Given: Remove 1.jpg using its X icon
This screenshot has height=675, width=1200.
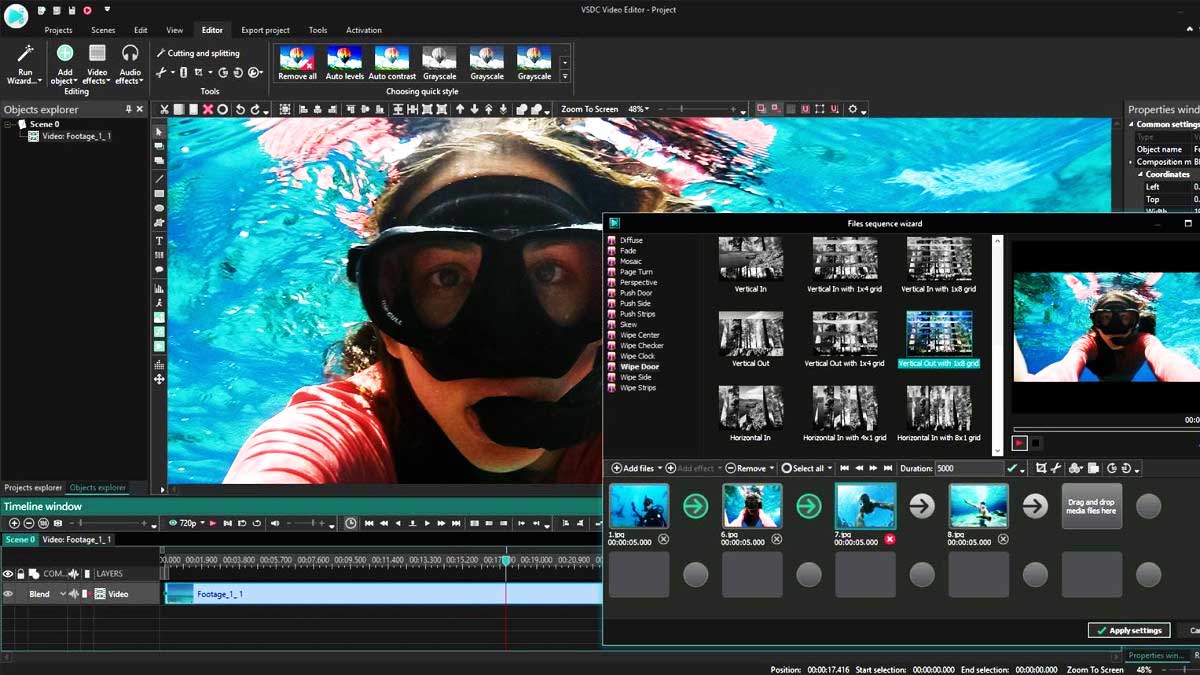Looking at the screenshot, I should pos(663,539).
